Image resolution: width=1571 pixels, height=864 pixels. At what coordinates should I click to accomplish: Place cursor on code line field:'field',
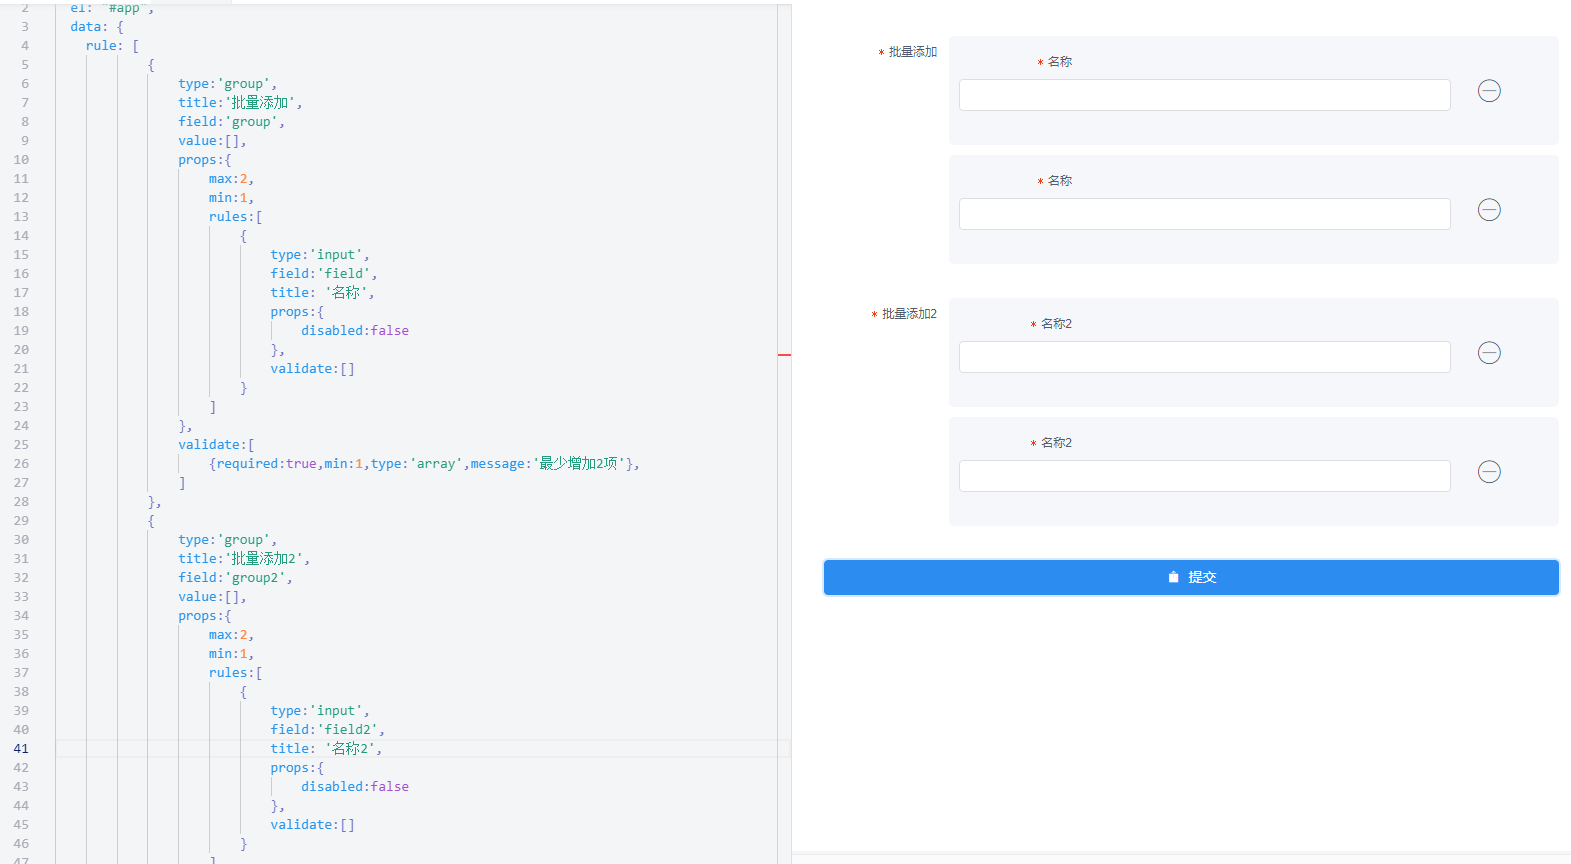(x=323, y=274)
